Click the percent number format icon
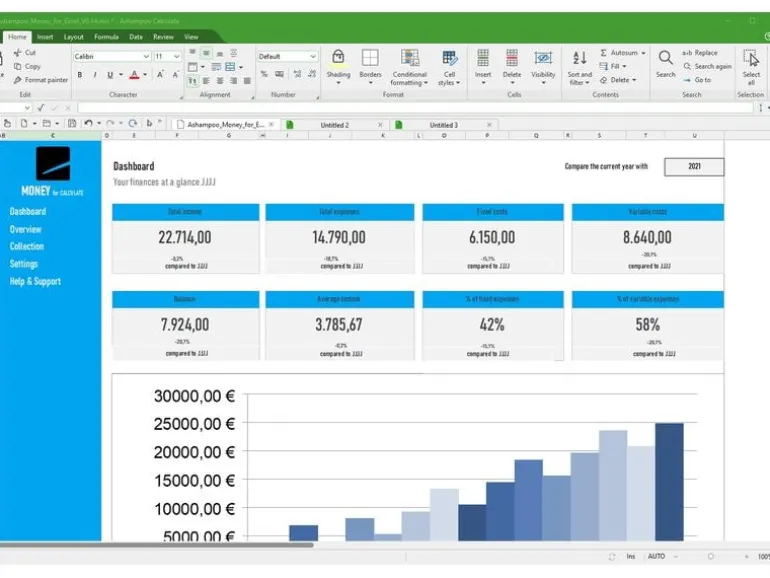Viewport: 770px width, 578px height. (x=264, y=74)
